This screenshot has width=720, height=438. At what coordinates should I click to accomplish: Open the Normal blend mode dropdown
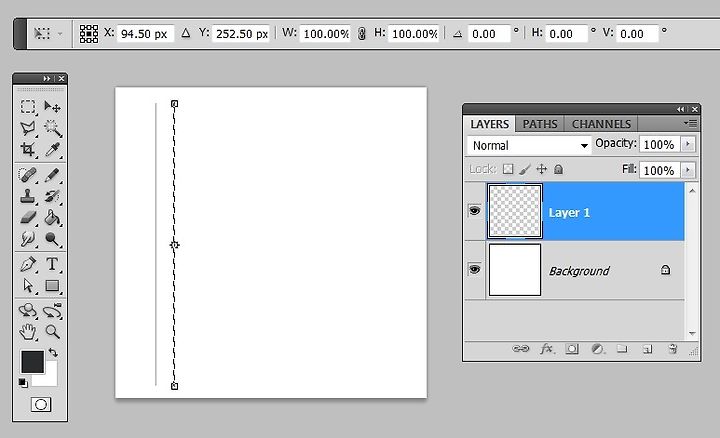[x=529, y=146]
